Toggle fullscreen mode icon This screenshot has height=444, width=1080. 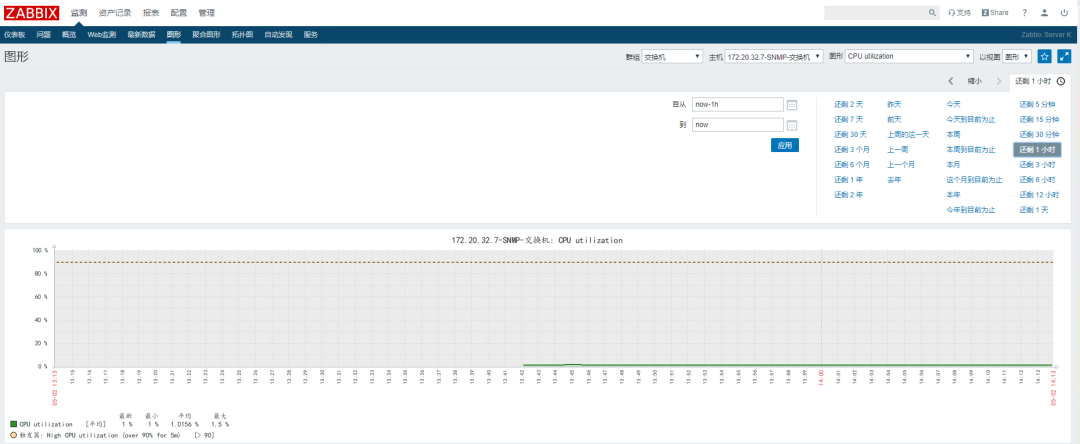tap(1064, 56)
